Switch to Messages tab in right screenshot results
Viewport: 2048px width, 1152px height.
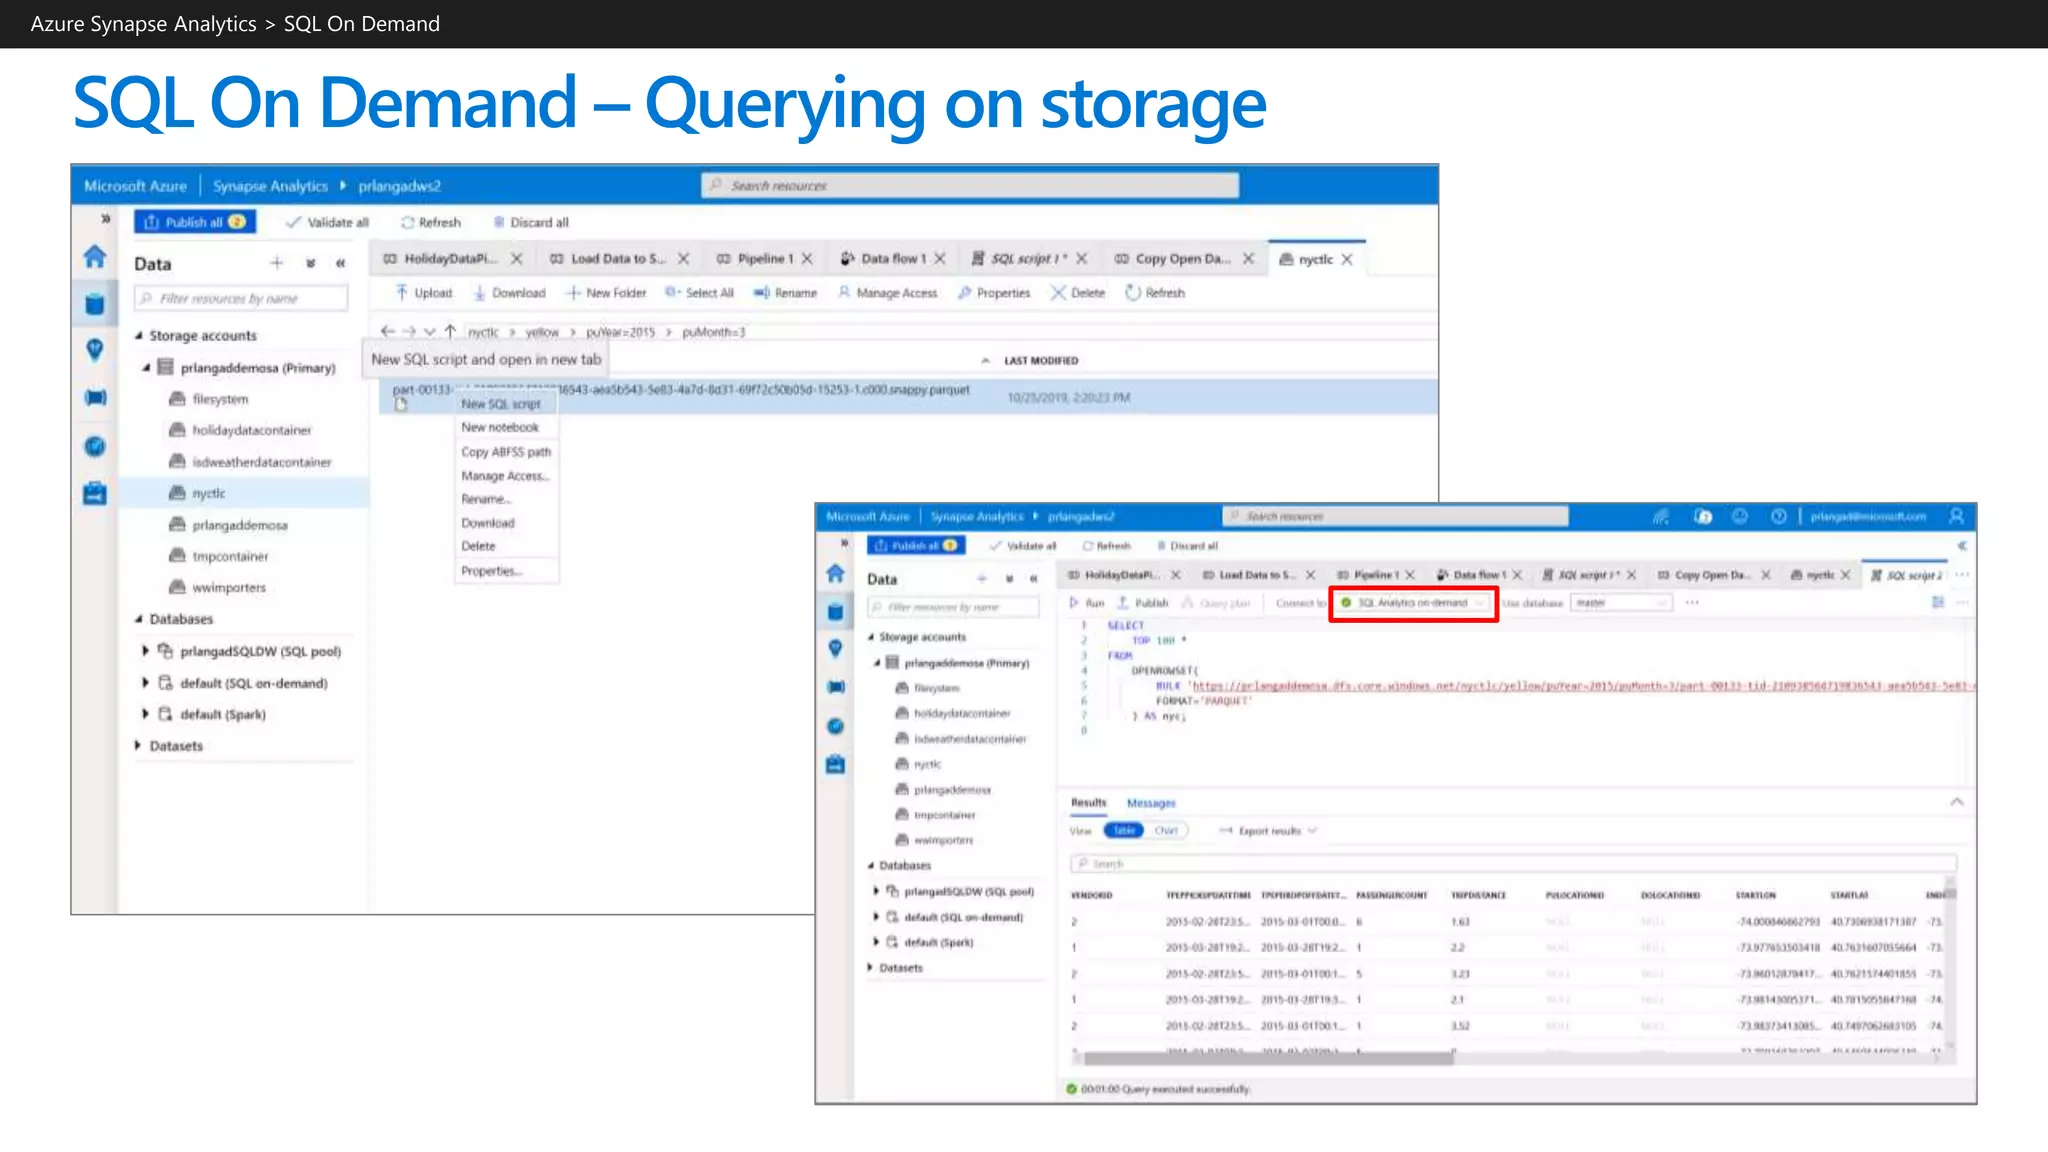[1151, 803]
